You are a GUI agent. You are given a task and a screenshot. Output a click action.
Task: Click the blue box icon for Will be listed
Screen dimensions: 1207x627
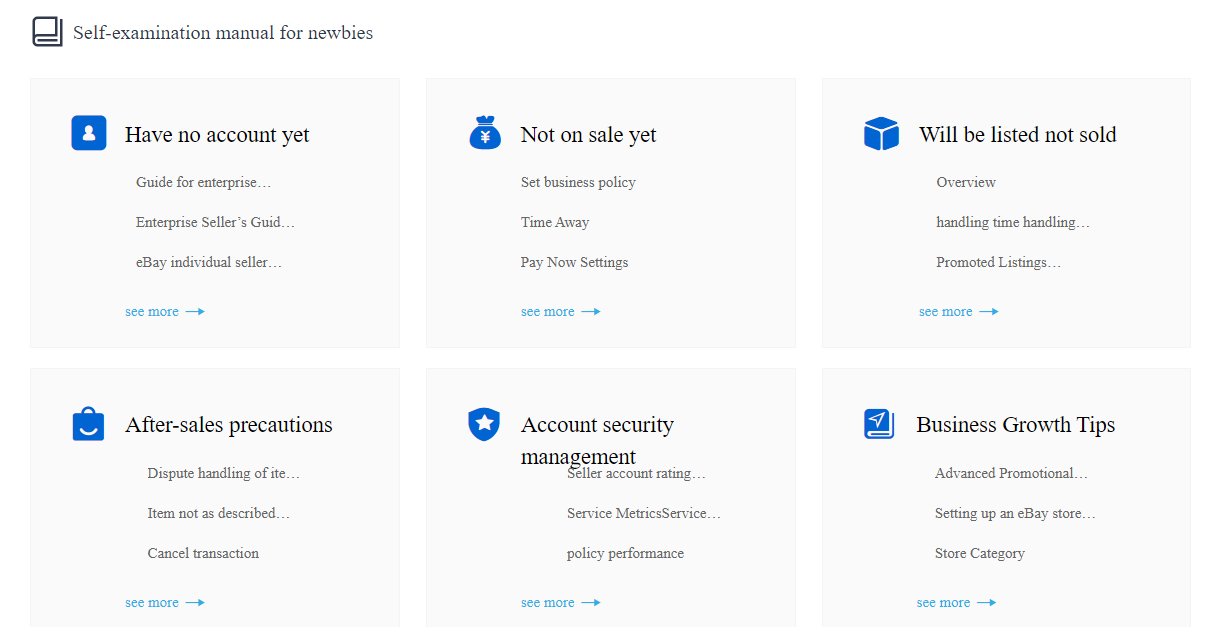(881, 134)
